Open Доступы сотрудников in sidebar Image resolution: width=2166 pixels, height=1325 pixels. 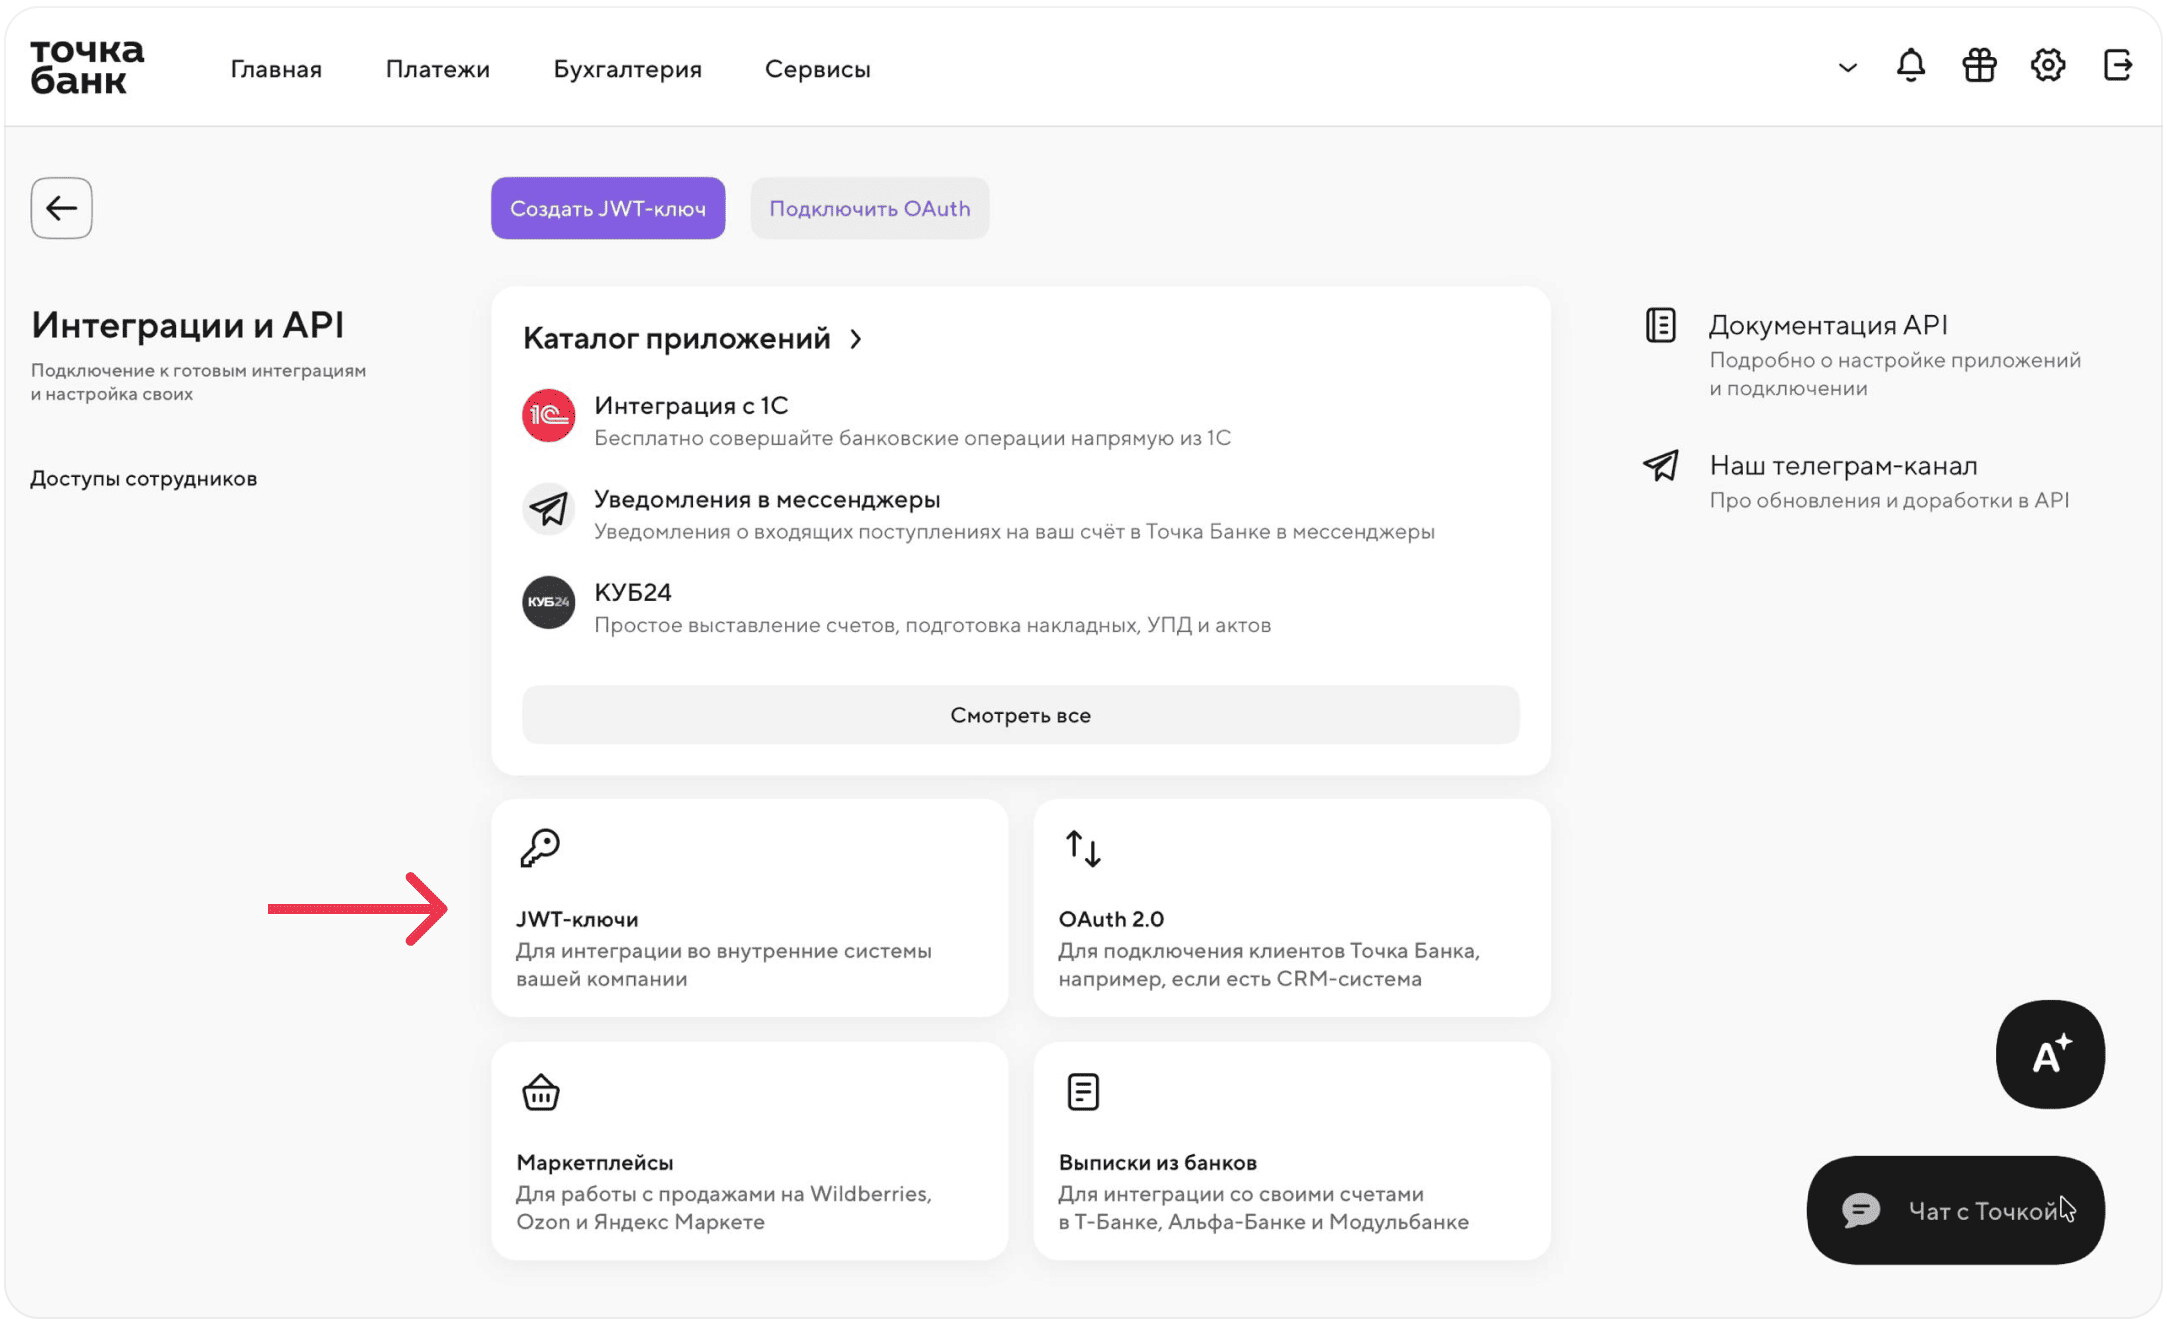click(x=144, y=478)
